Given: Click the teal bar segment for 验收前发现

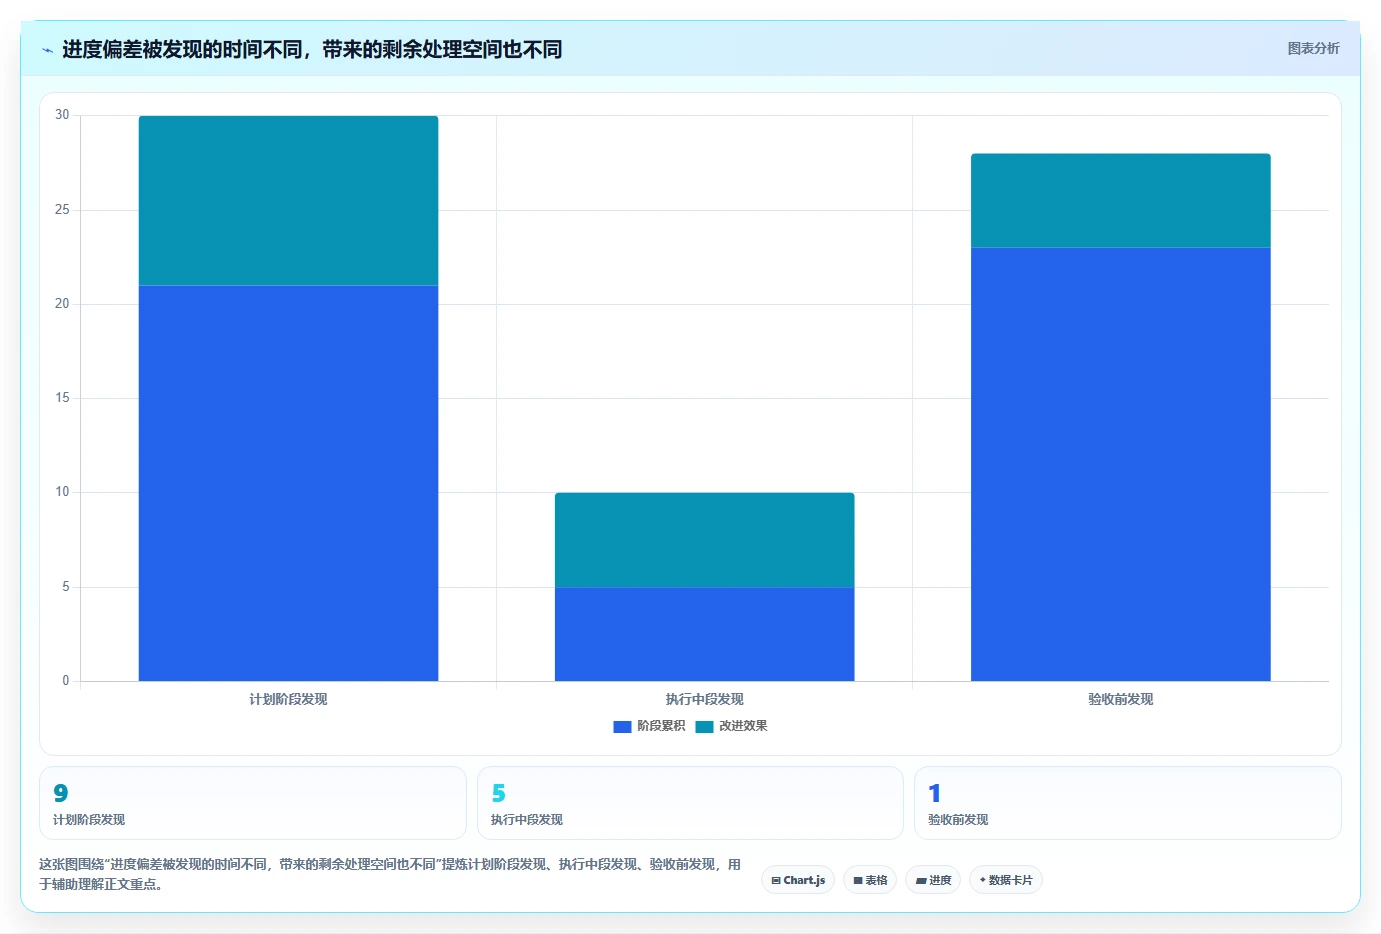Looking at the screenshot, I should point(1120,201).
